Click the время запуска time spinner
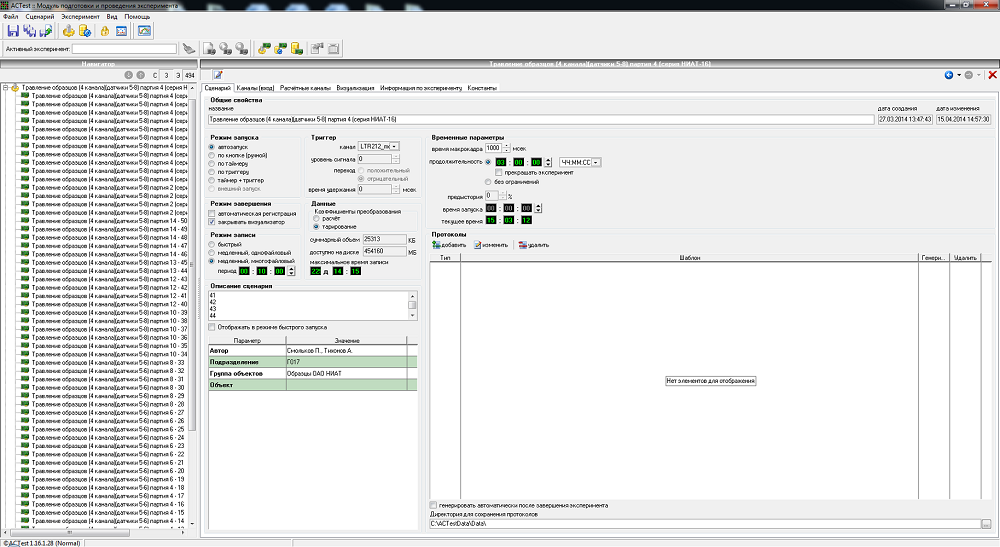1000x547 pixels. 538,208
